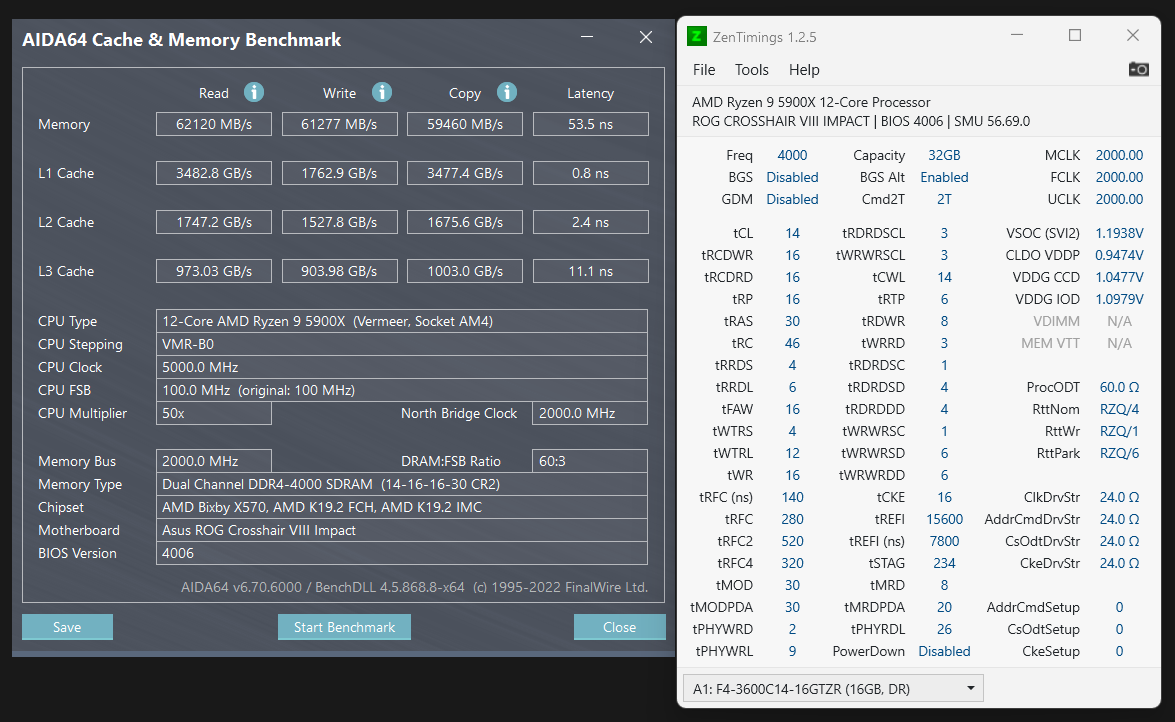Click the L1 Cache latency 0.8 ns value
This screenshot has height=722, width=1175.
[590, 173]
